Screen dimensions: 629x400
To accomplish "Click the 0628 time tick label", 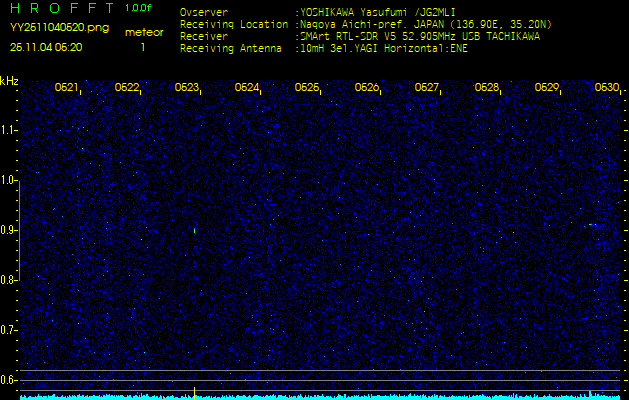I will click(x=487, y=88).
